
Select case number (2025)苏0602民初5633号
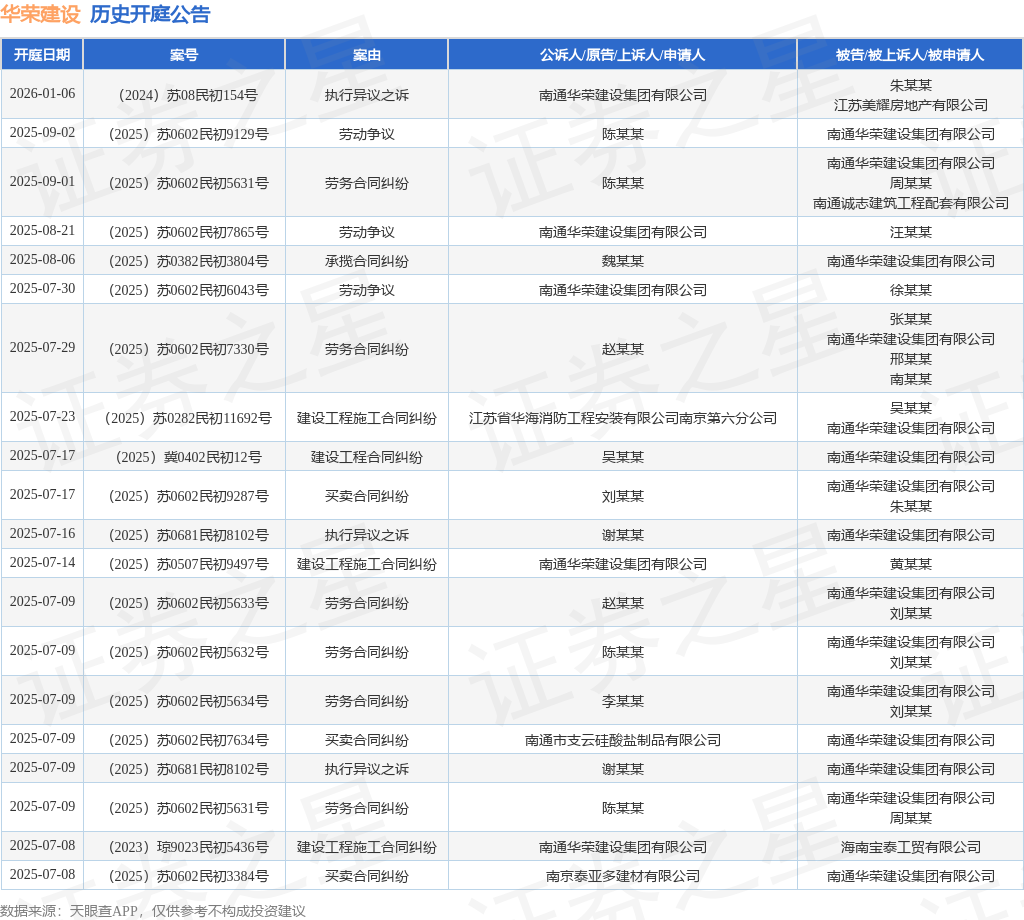coord(188,603)
